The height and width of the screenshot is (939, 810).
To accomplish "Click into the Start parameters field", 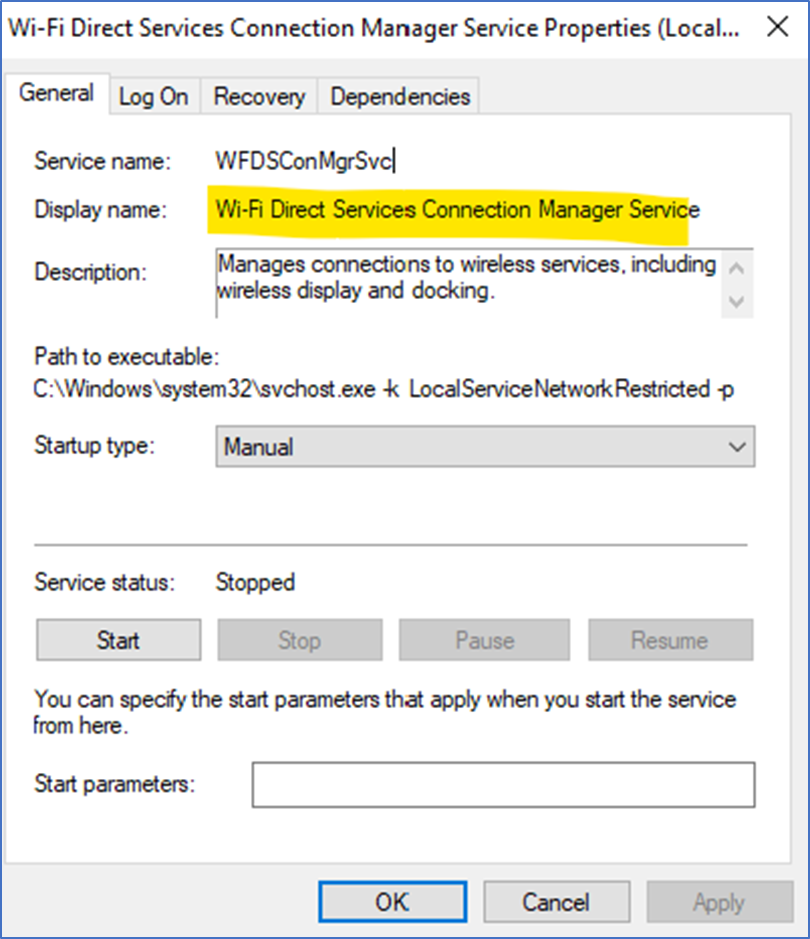I will point(503,784).
